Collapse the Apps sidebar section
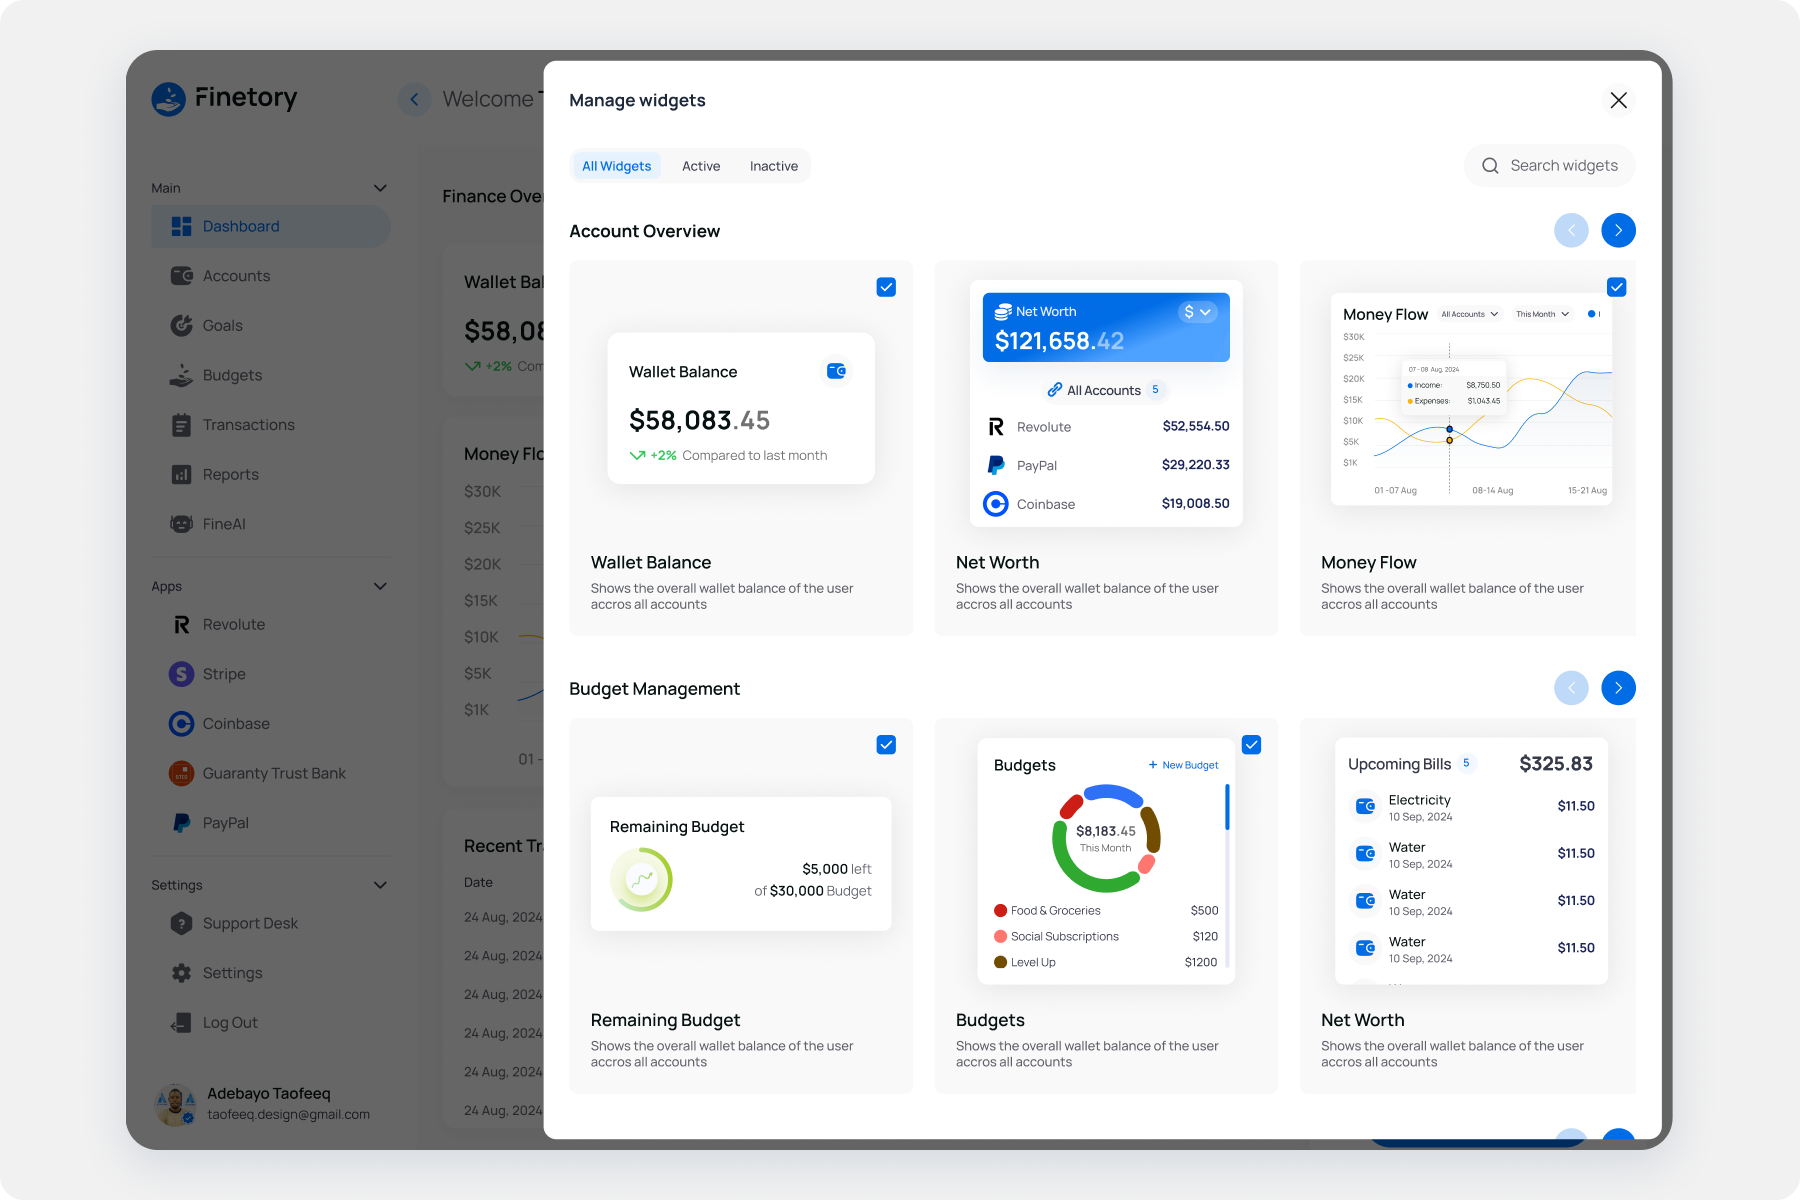The image size is (1800, 1200). (x=380, y=586)
